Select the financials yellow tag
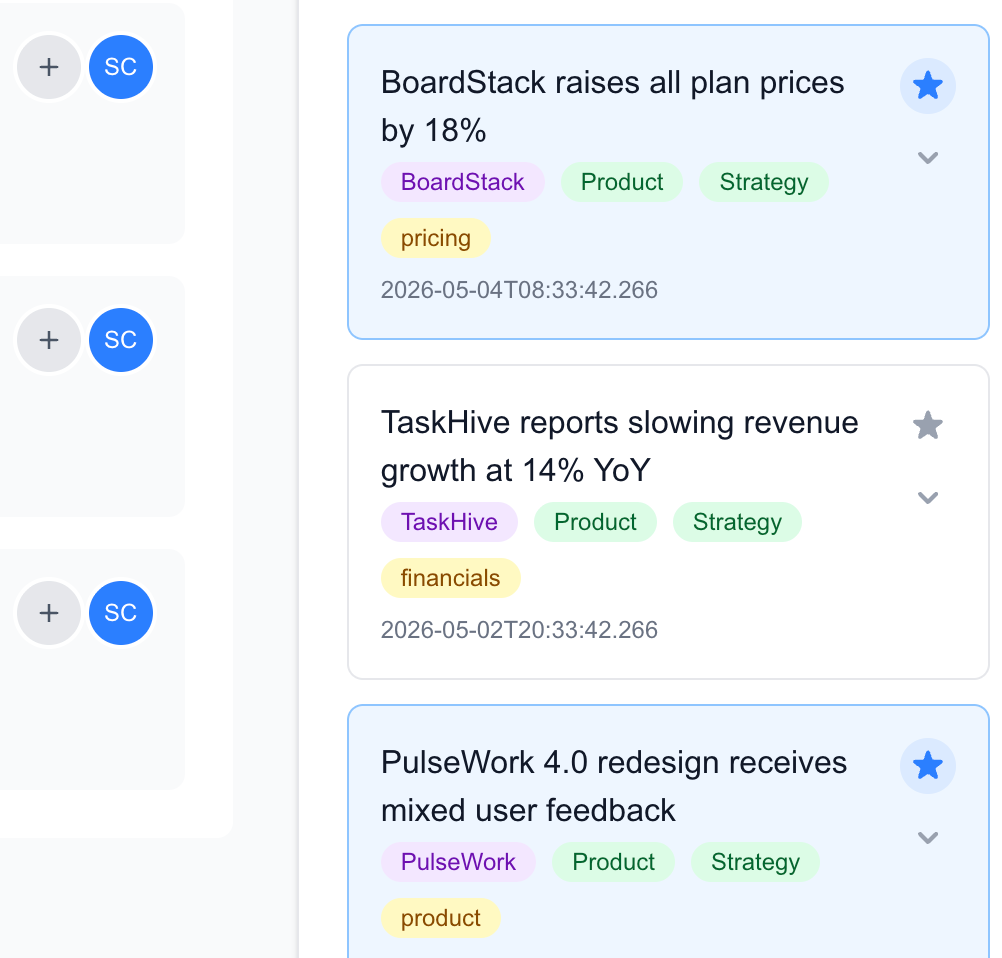Viewport: 1002px width, 958px height. (451, 578)
